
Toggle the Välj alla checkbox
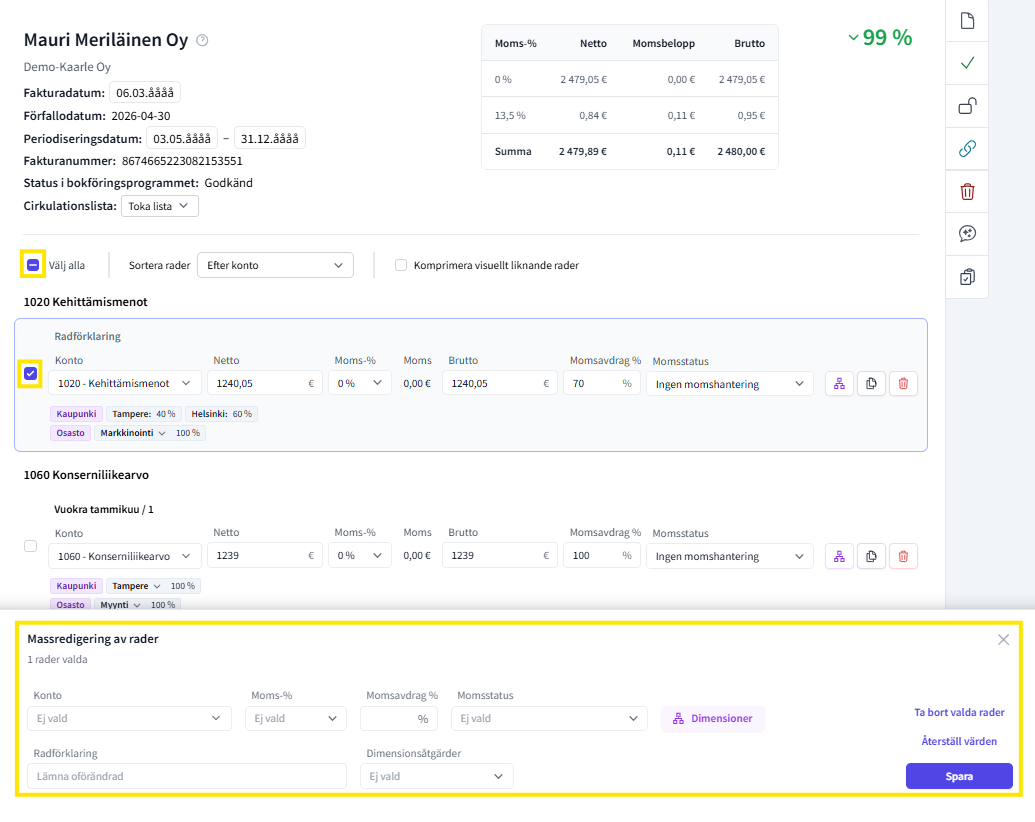point(33,265)
